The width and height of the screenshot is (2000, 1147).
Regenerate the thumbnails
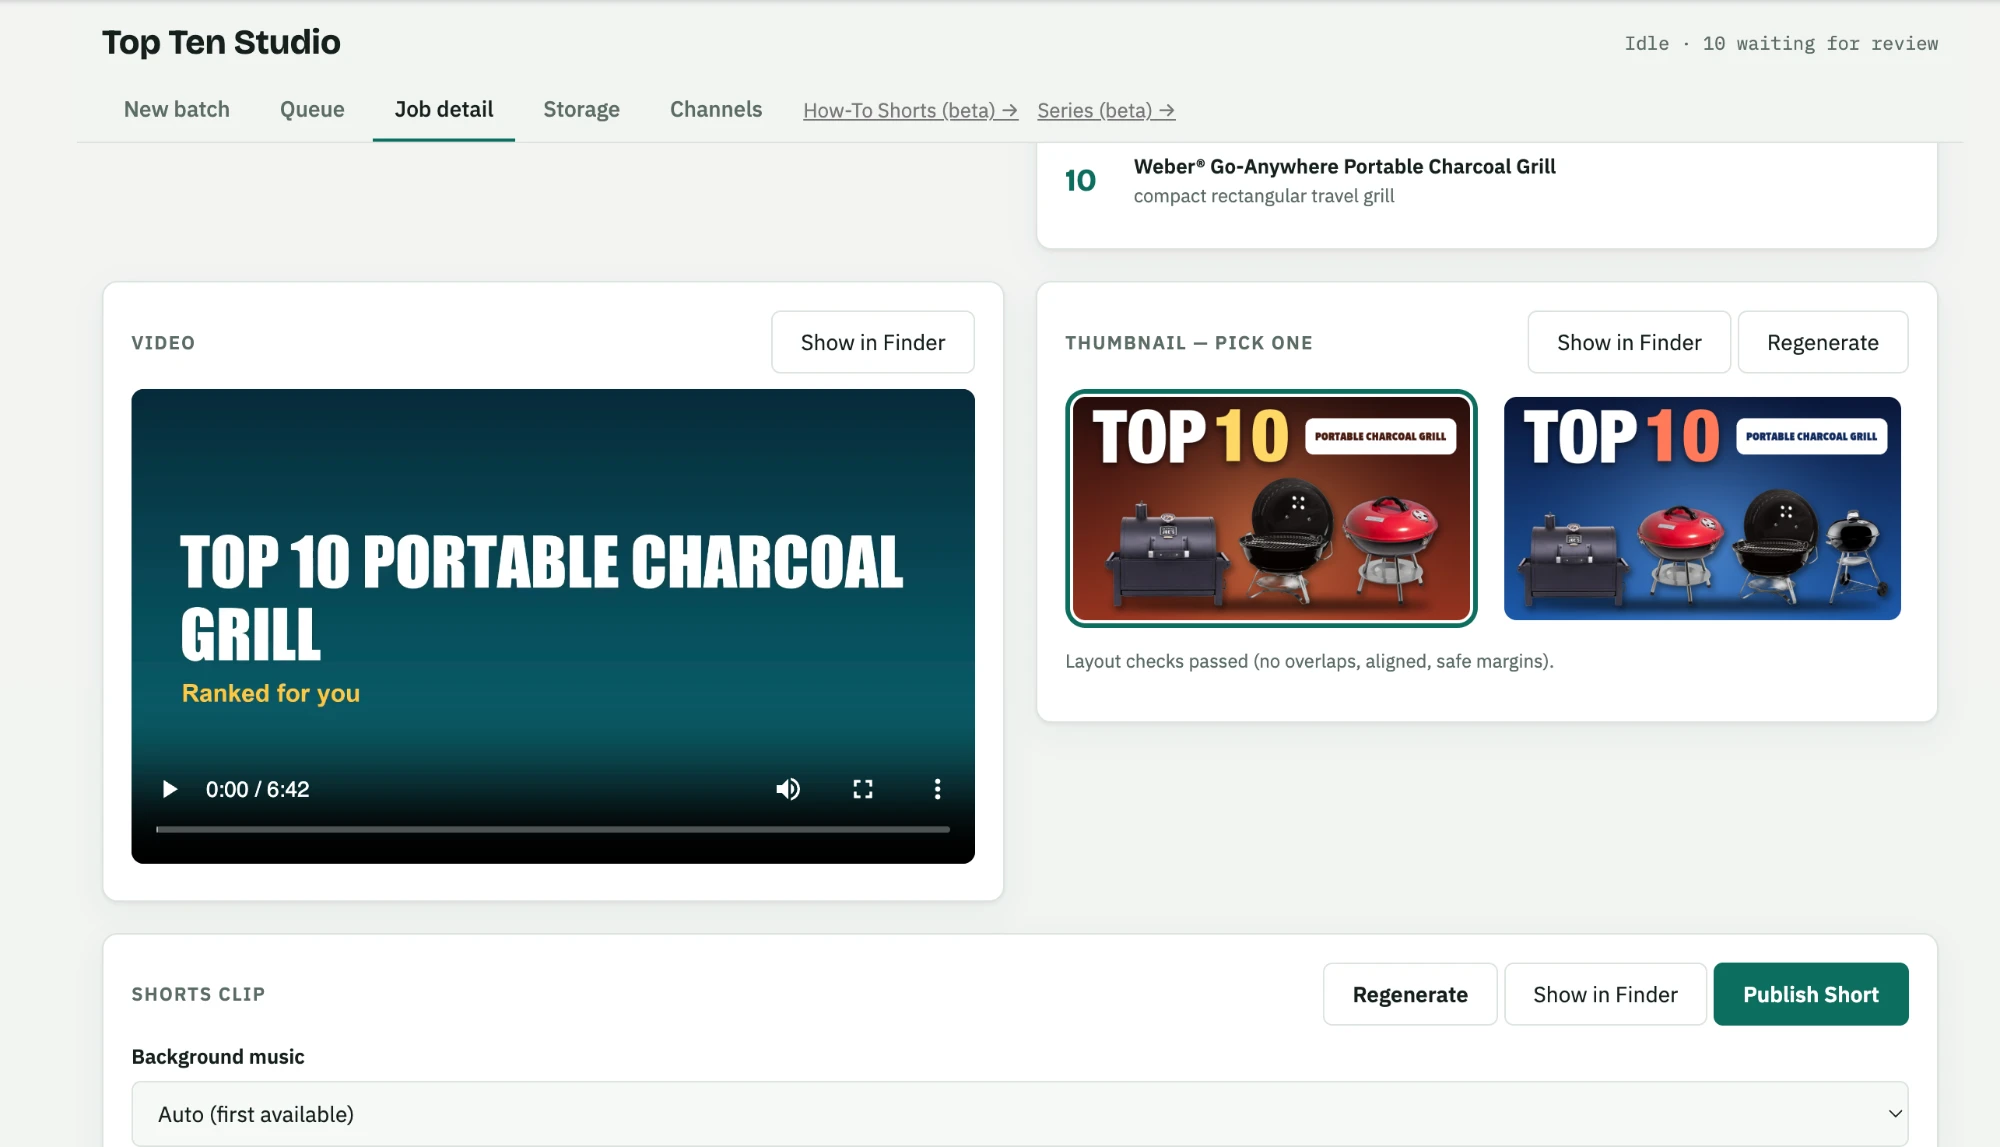1823,343
